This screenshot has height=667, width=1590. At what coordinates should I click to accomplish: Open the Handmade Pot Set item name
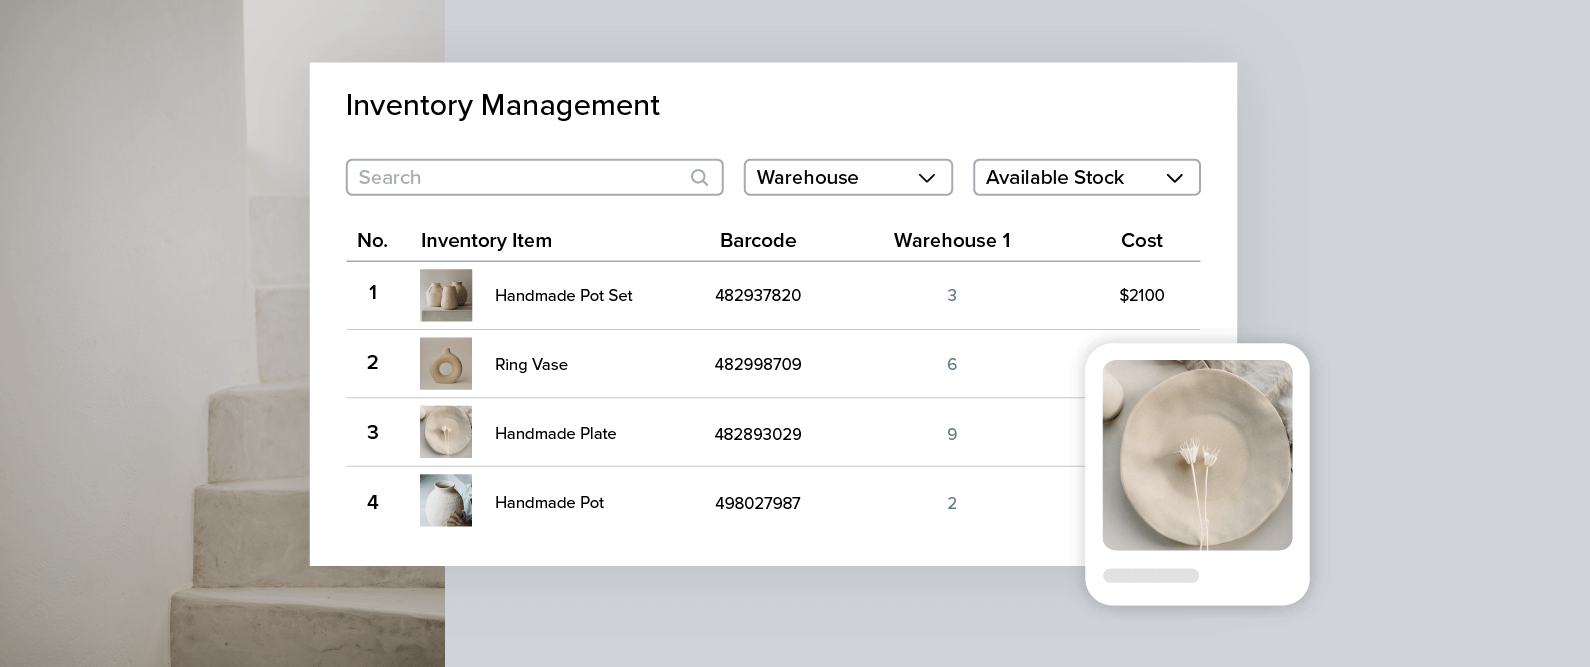point(563,296)
